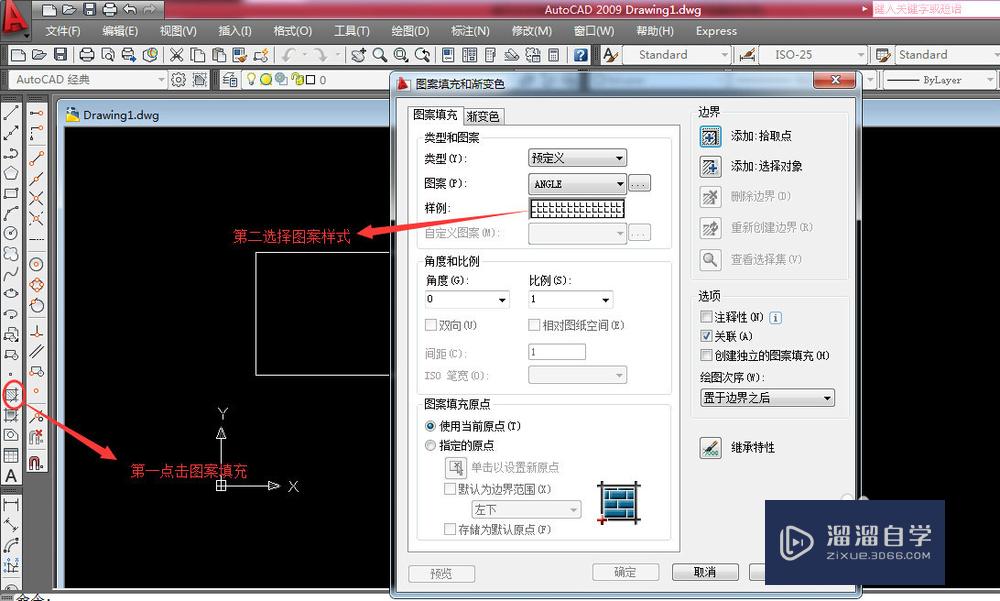Image resolution: width=1000 pixels, height=601 pixels.
Task: Switch to Hatch tab
Action: click(435, 115)
